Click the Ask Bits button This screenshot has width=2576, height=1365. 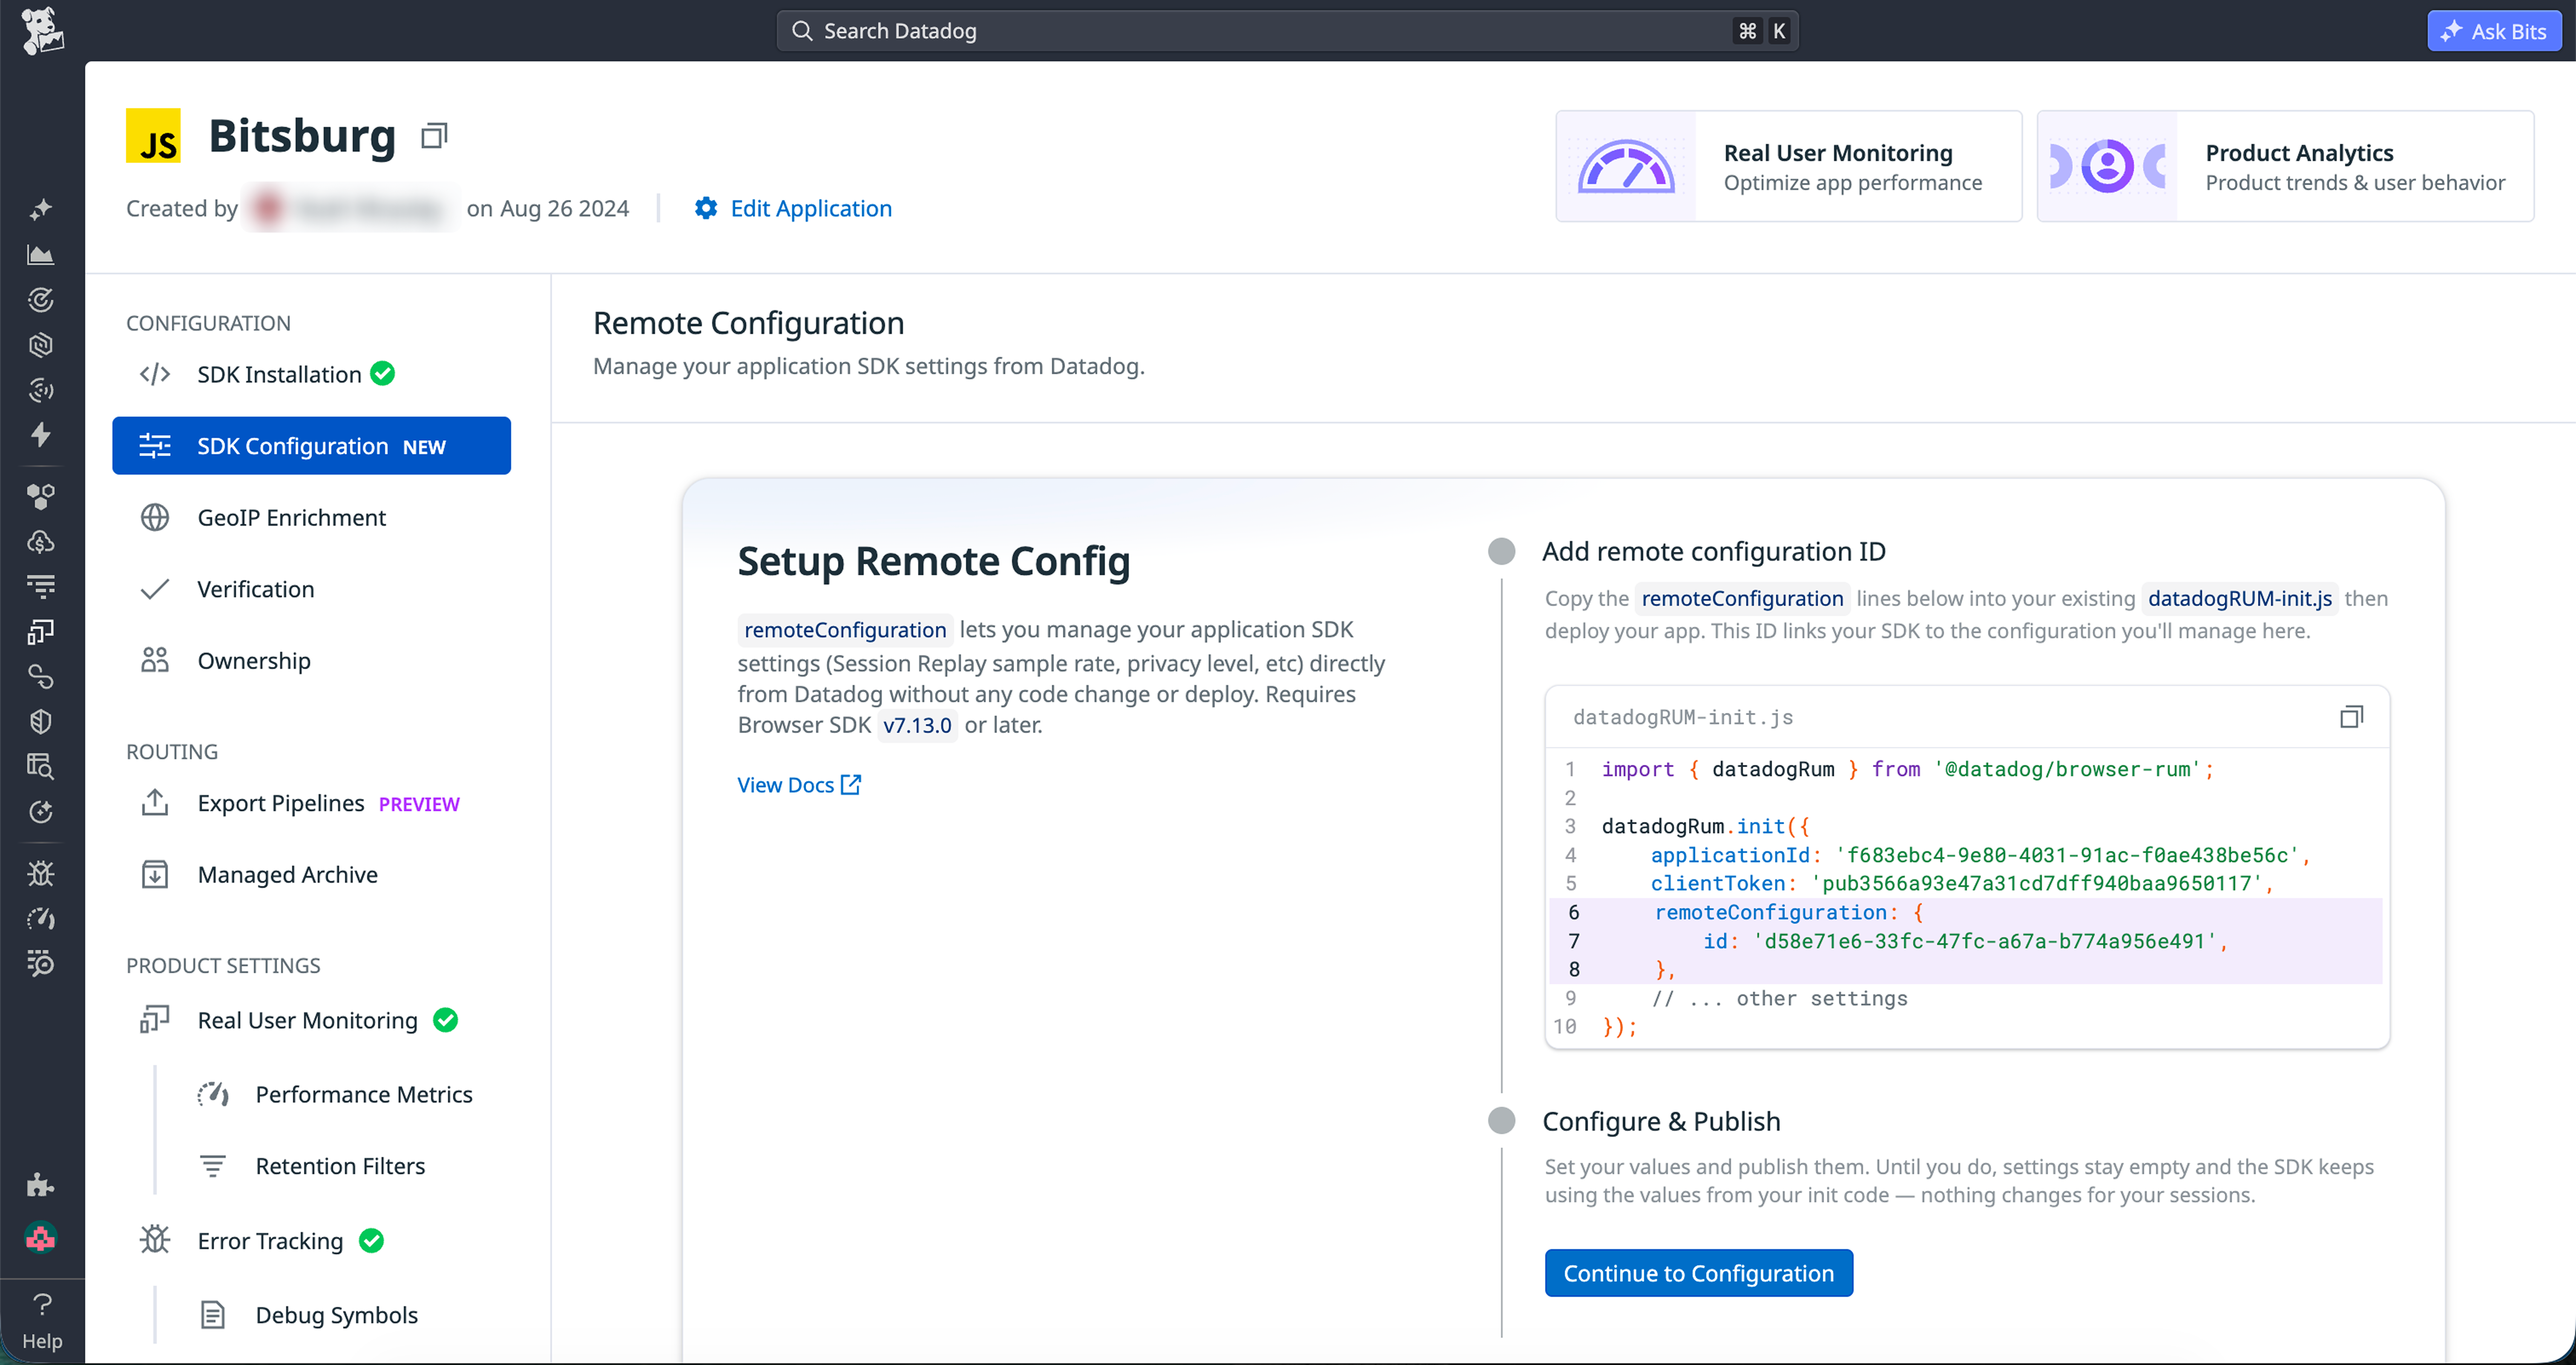point(2493,31)
